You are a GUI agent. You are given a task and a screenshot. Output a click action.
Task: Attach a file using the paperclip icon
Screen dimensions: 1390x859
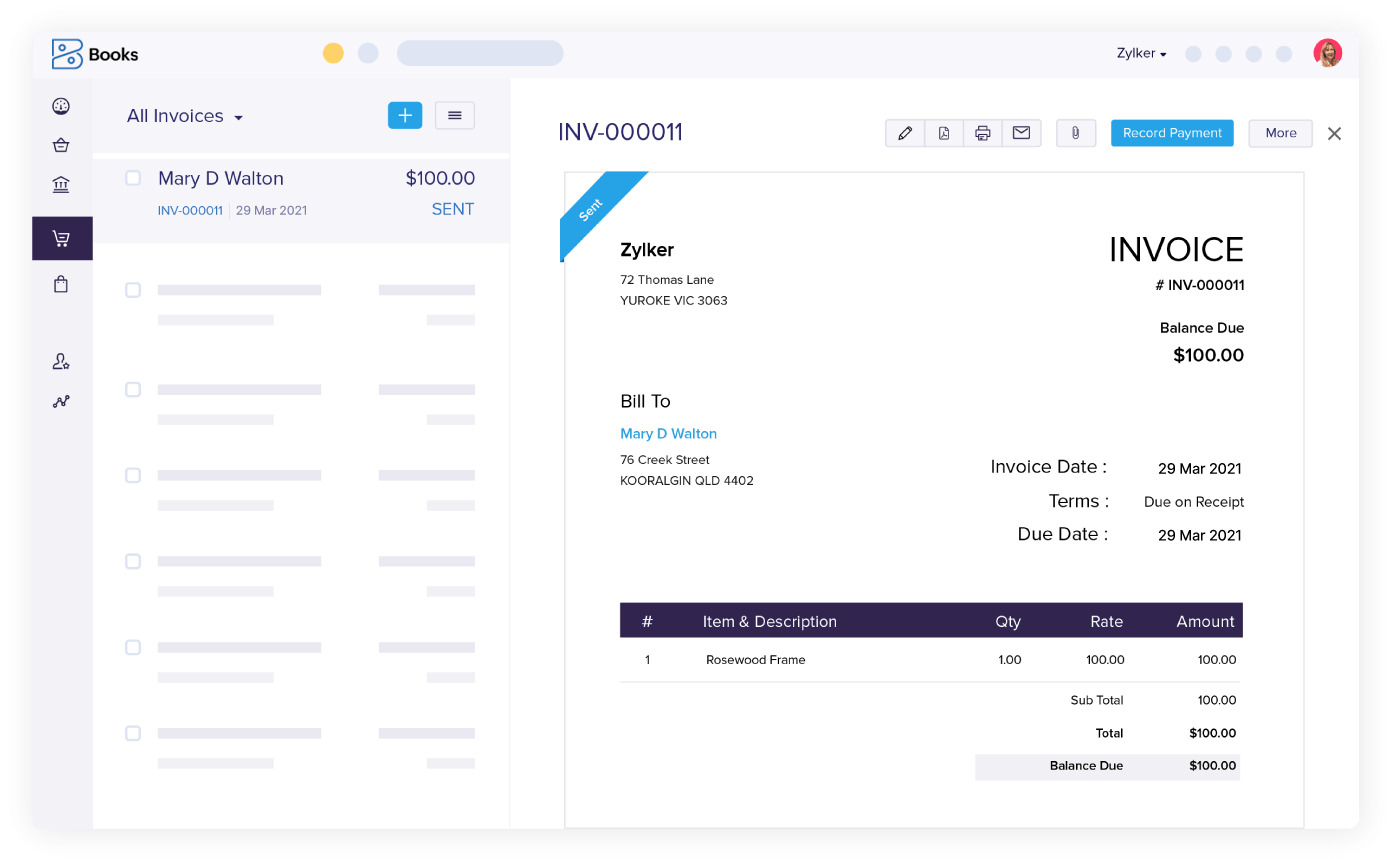click(x=1076, y=132)
